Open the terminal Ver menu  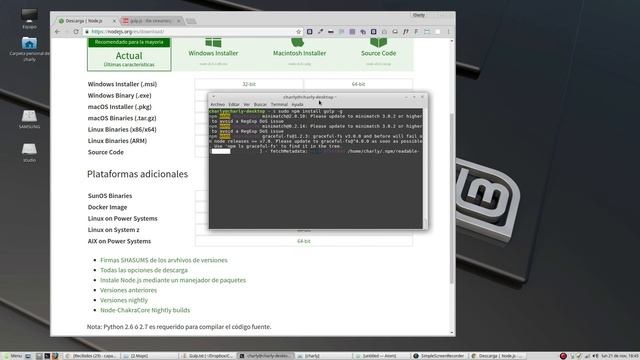coord(247,104)
